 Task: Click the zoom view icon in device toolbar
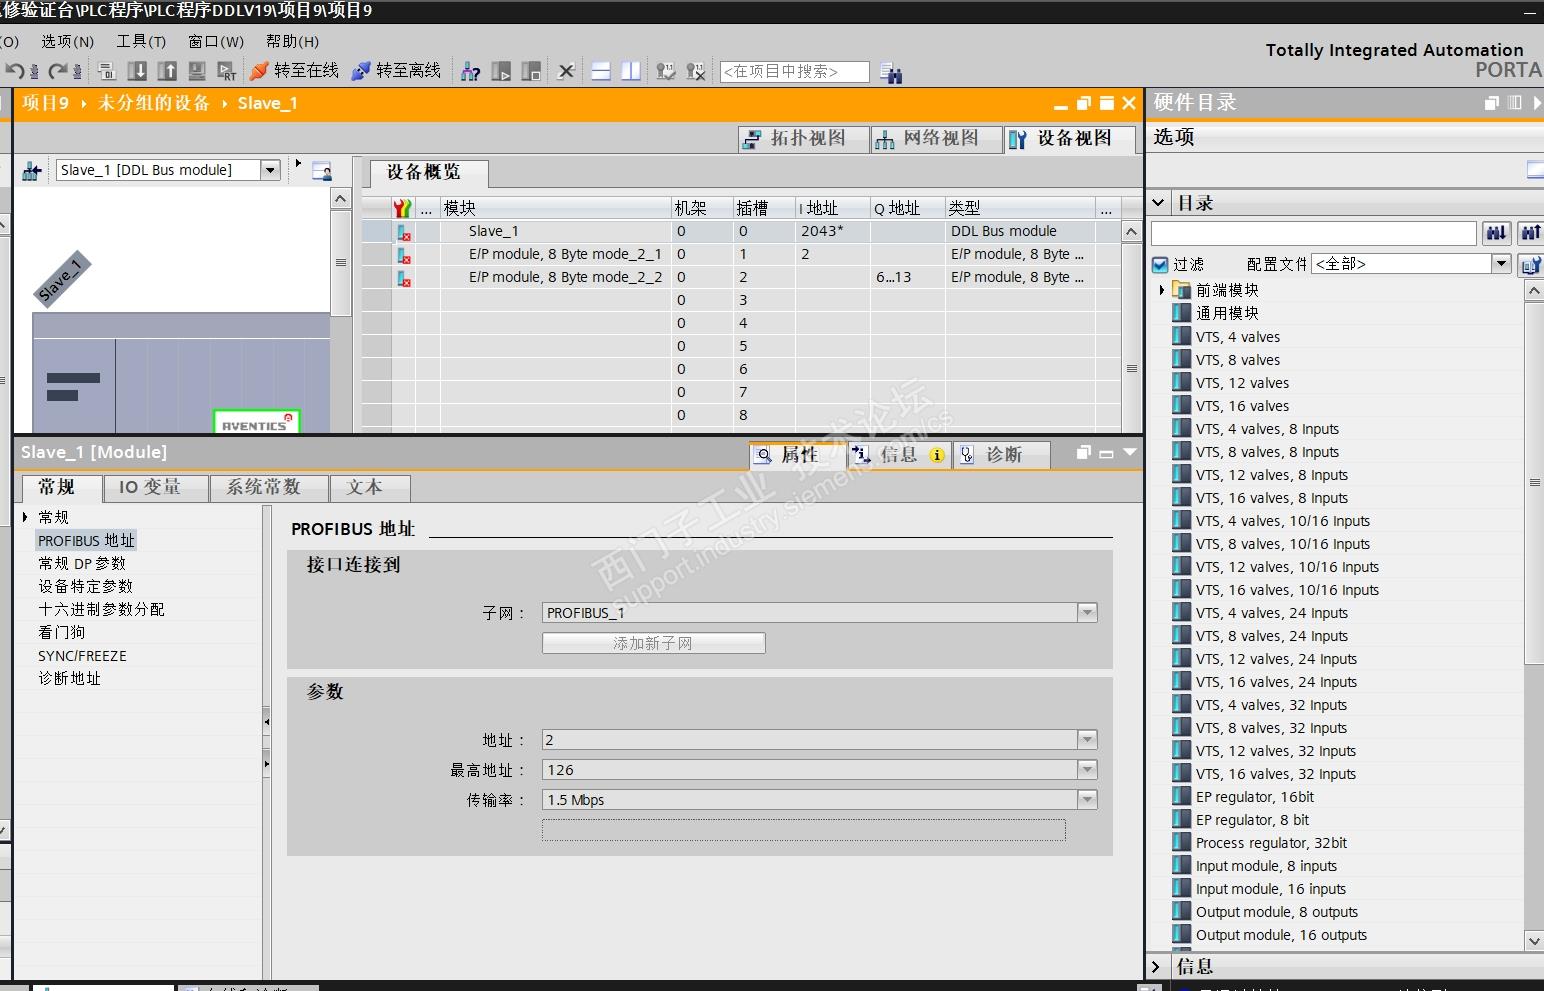click(x=322, y=171)
